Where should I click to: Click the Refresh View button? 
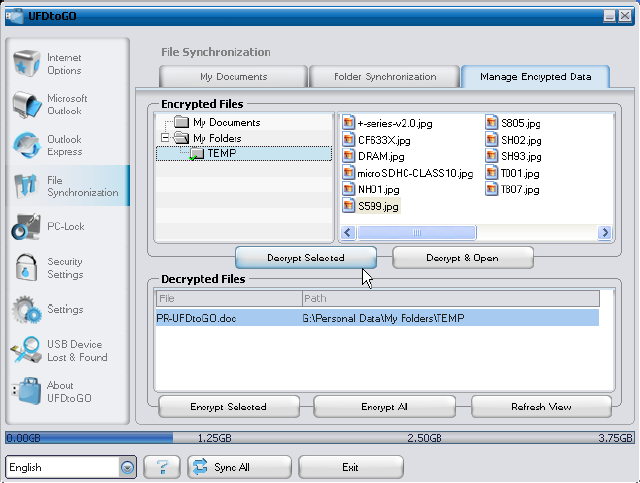tap(541, 407)
